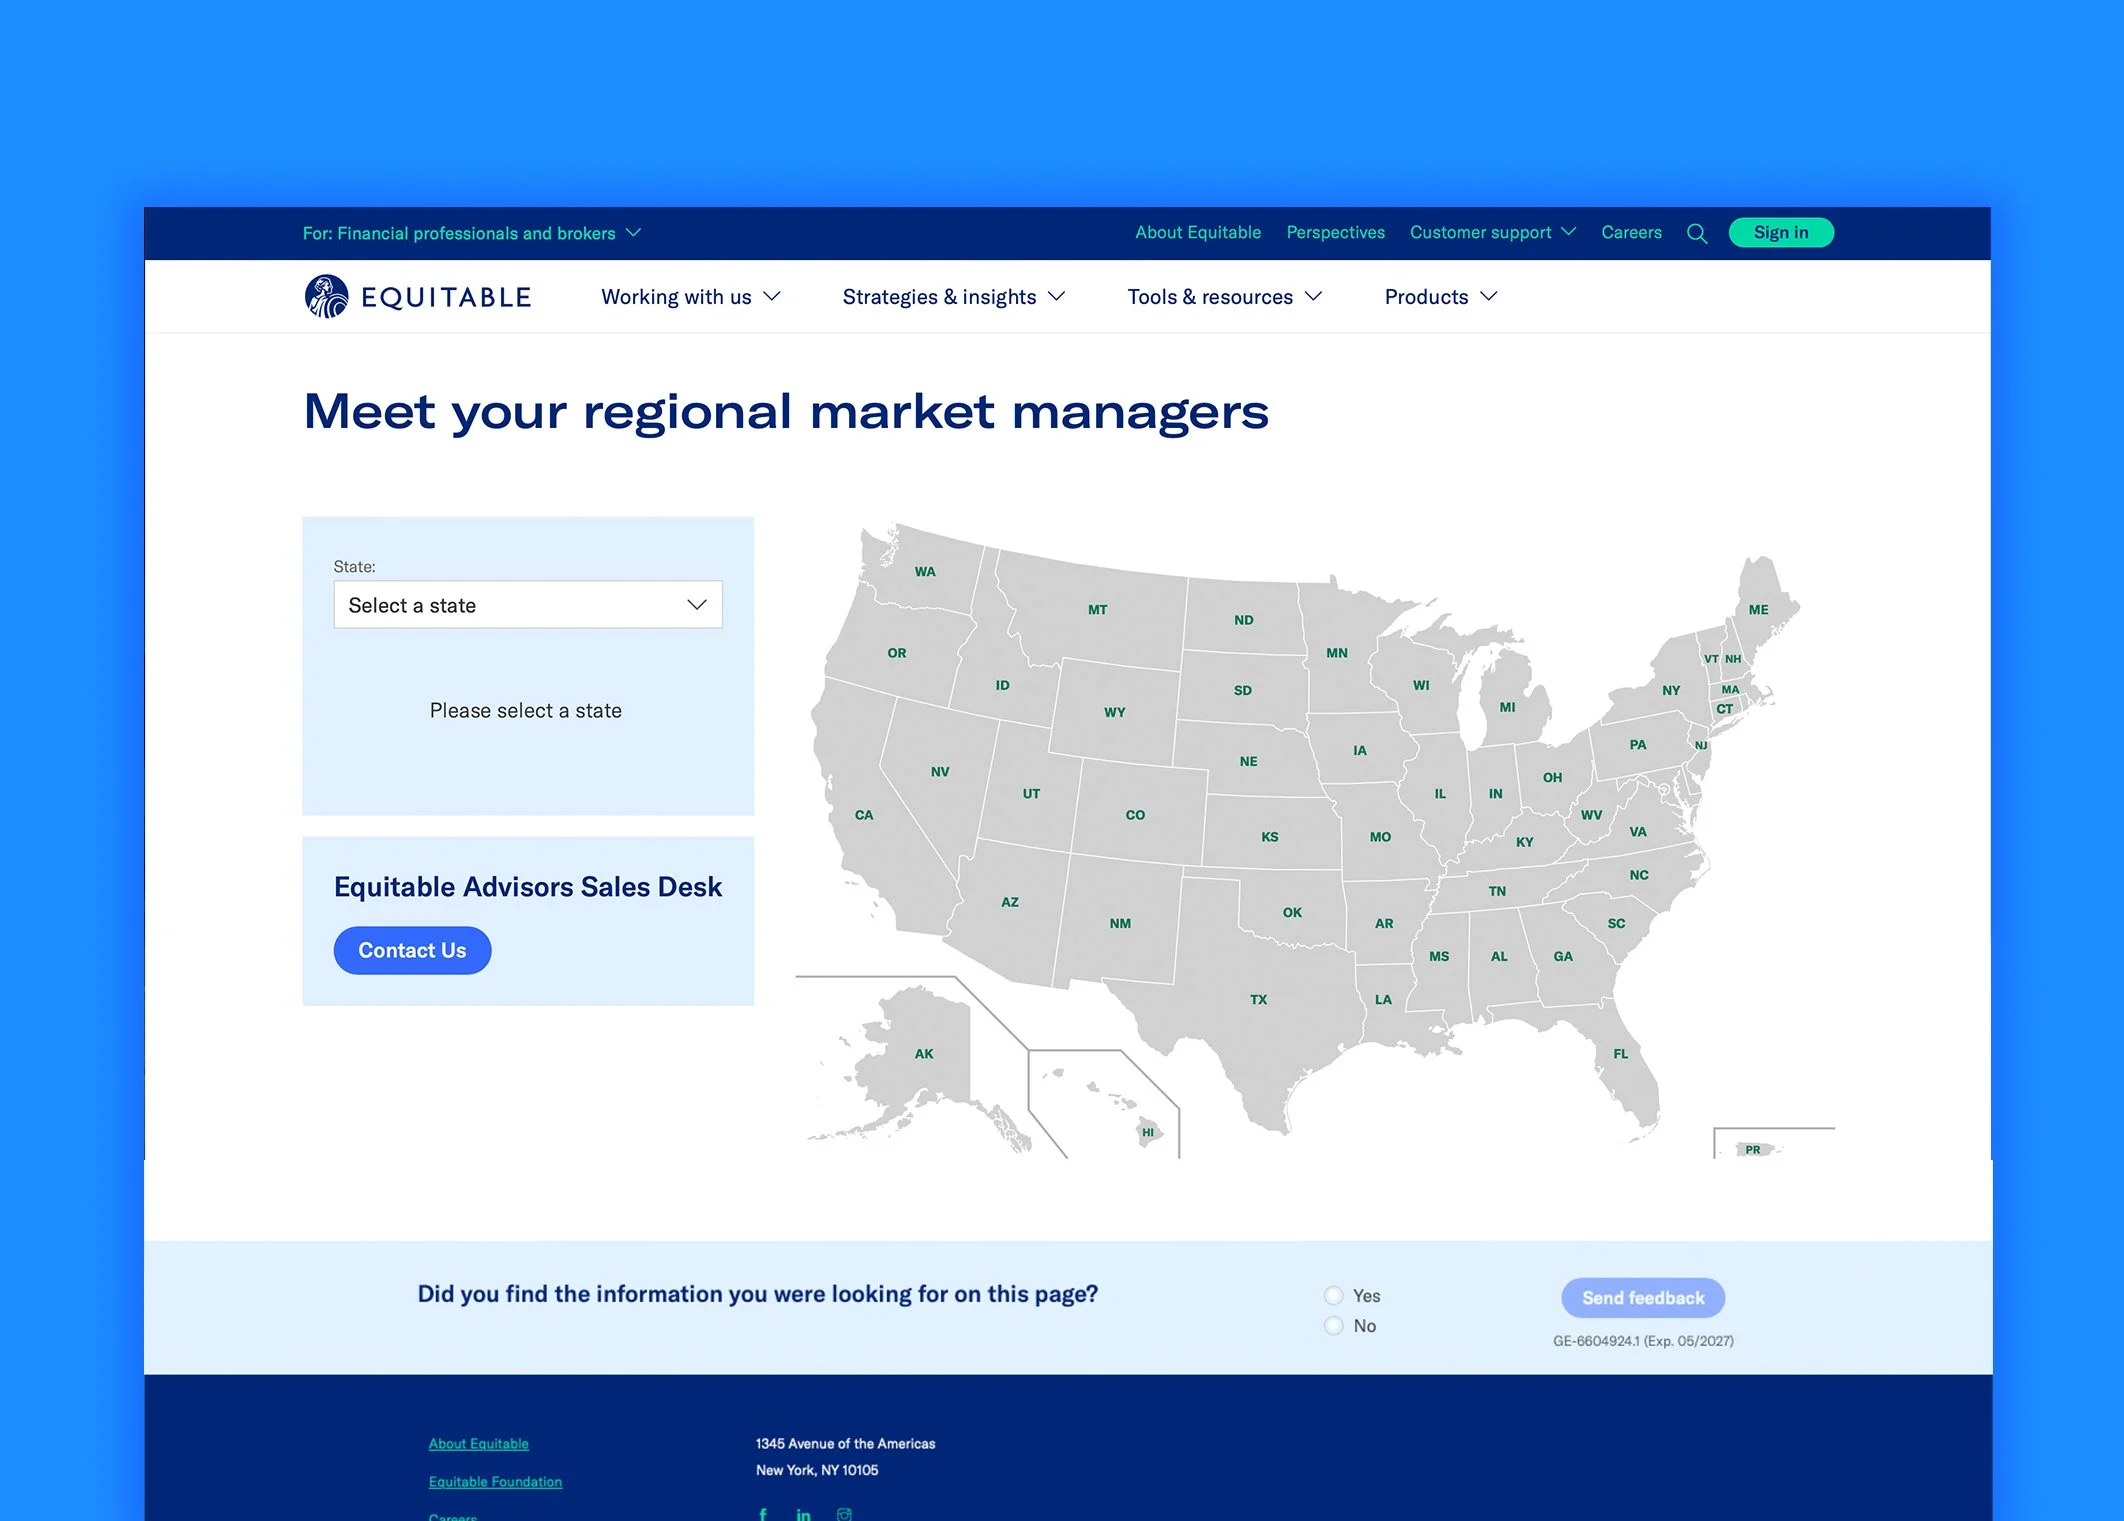Click the Contact Us button
Viewport: 2124px width, 1521px height.
coord(412,950)
